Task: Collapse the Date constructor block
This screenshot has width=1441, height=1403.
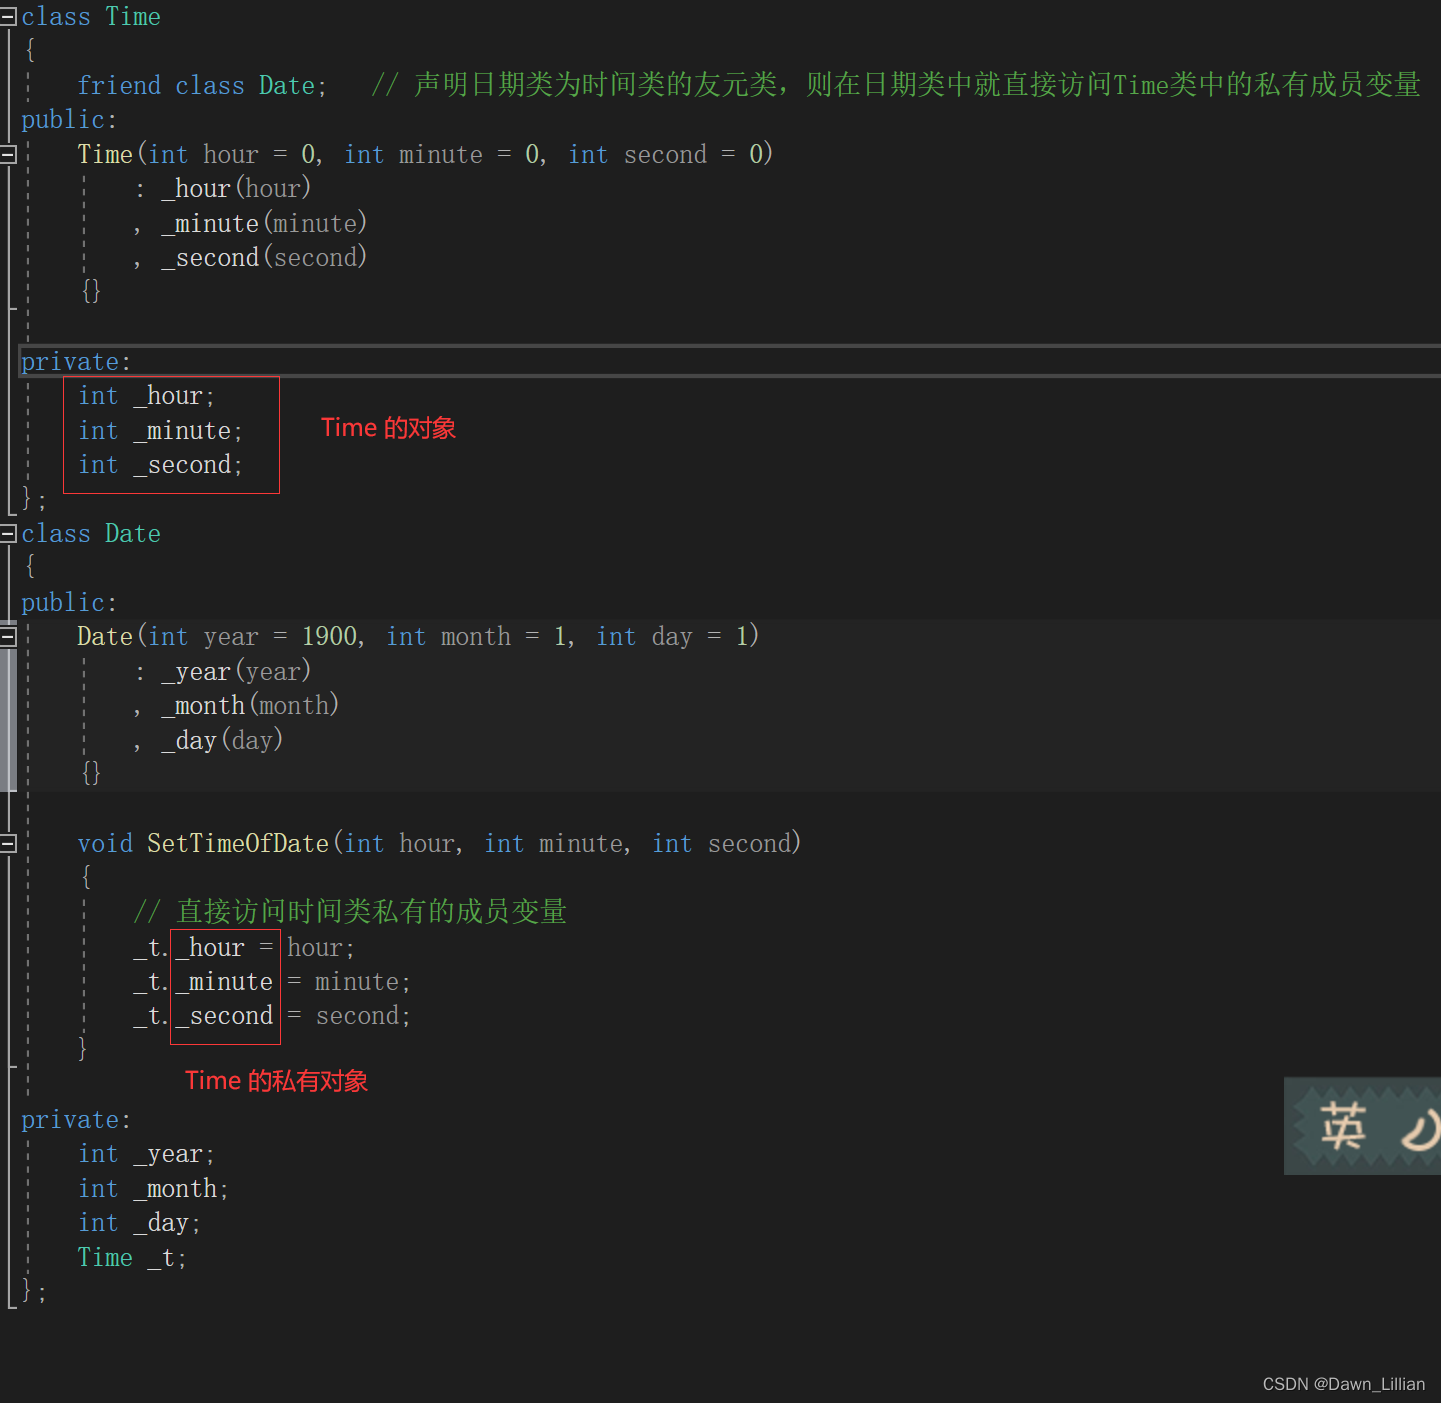Action: pos(8,636)
